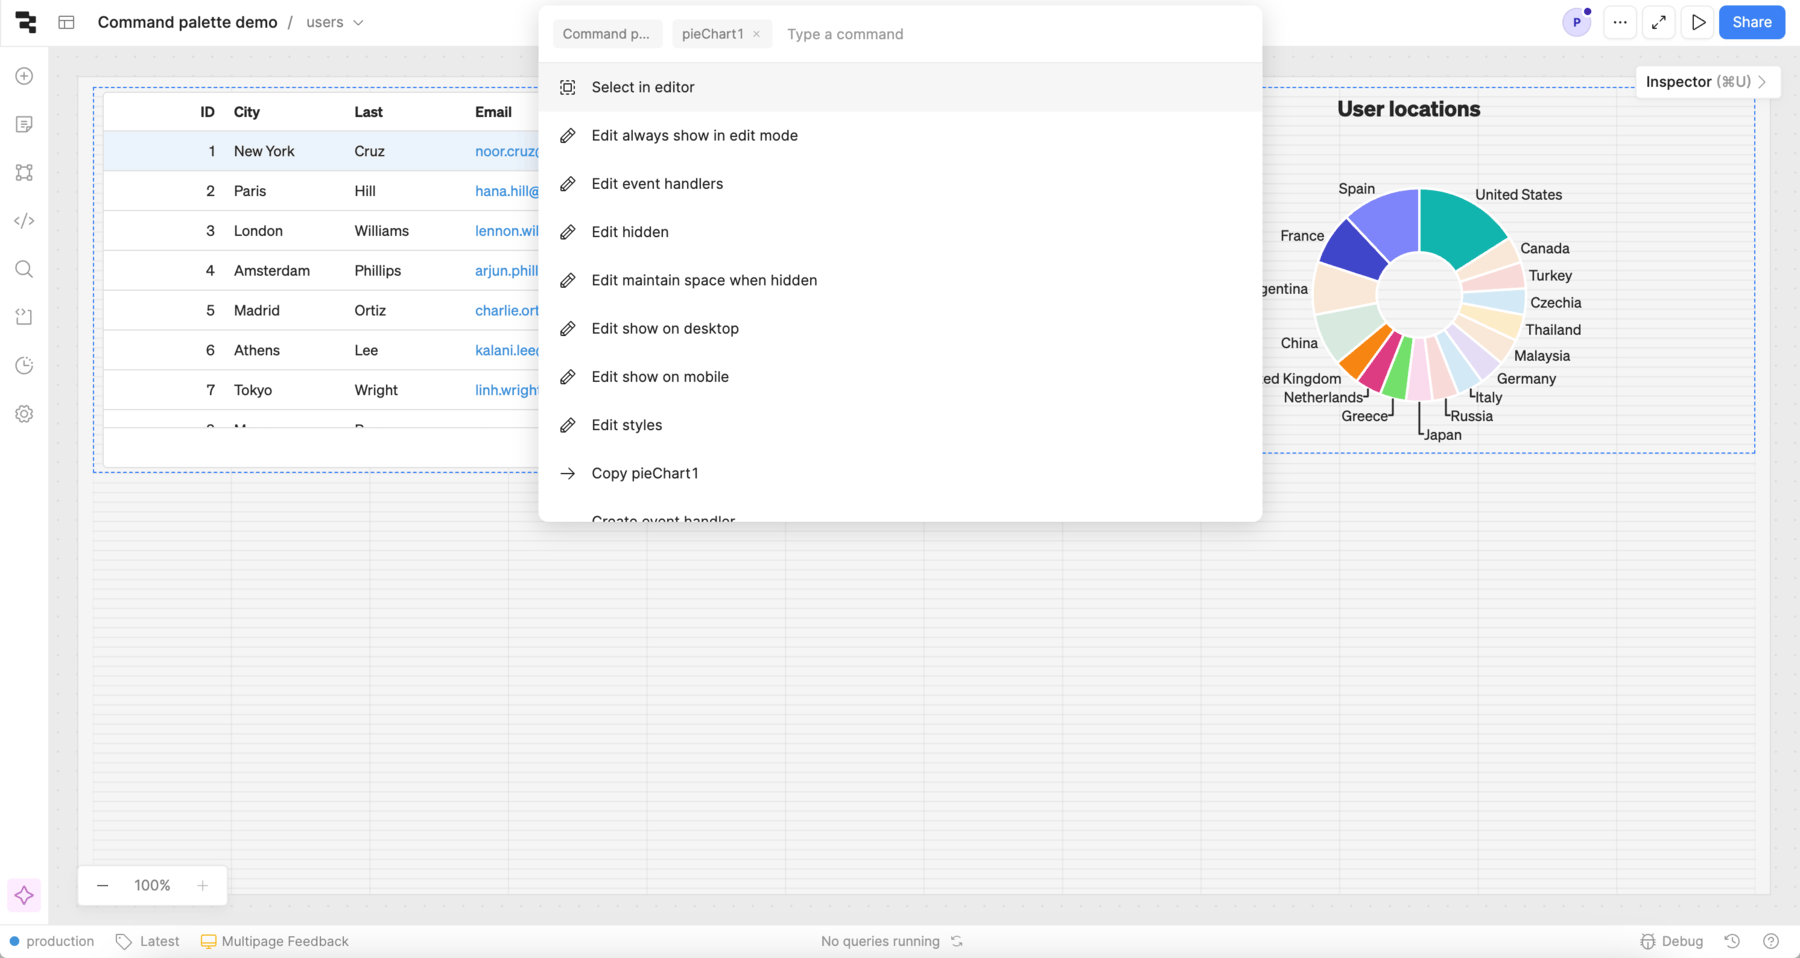Screen dimensions: 1800x958
Task: Select the Amsterdam table row
Action: 321,271
